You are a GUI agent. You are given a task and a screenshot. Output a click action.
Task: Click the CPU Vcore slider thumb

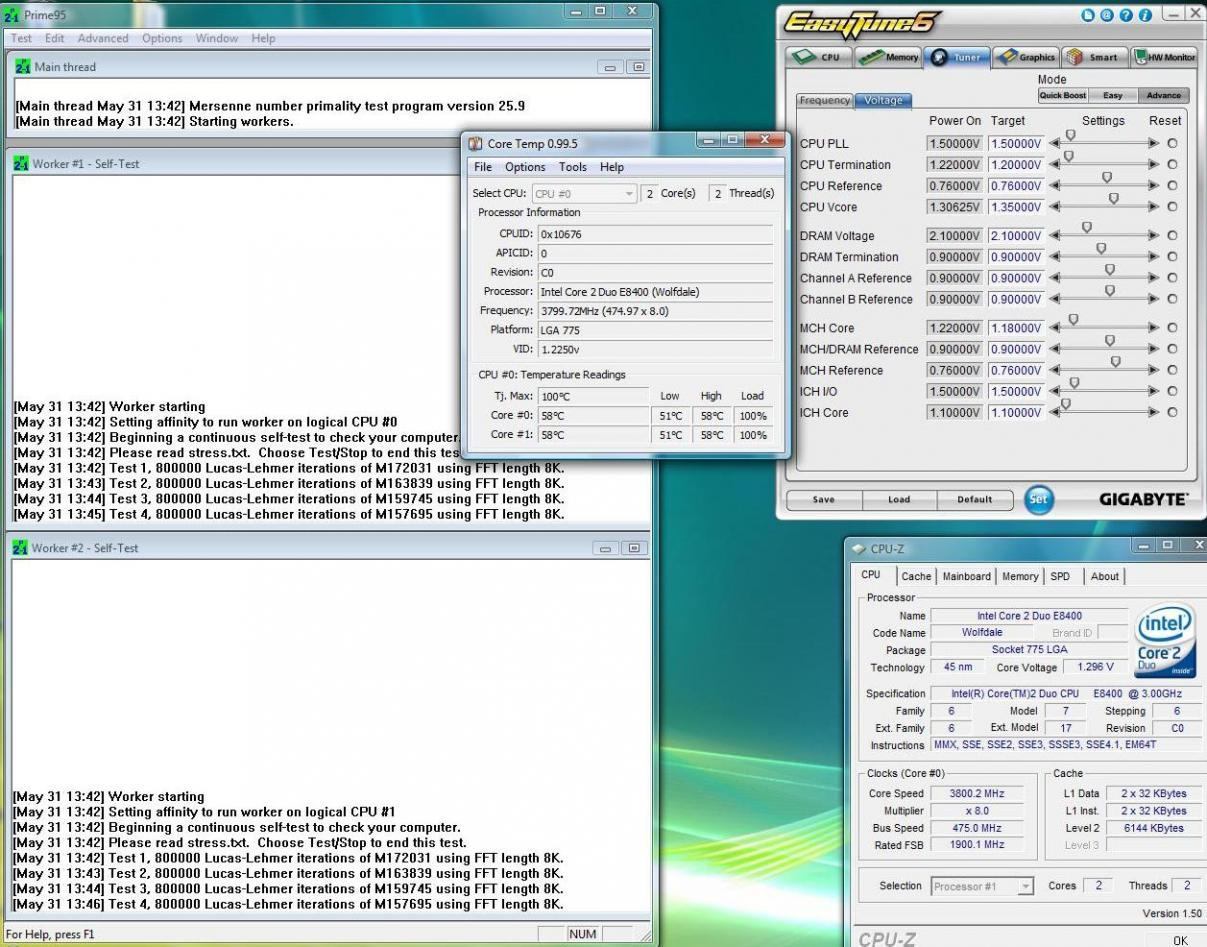(1113, 198)
